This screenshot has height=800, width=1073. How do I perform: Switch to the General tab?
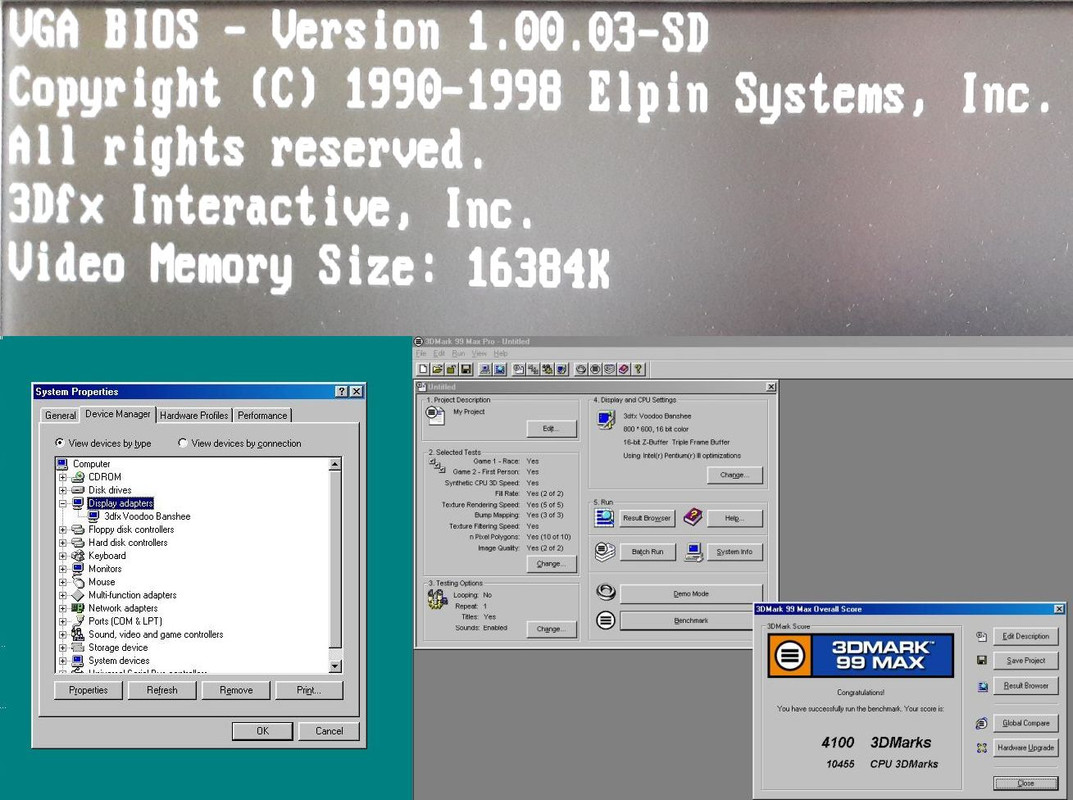60,415
